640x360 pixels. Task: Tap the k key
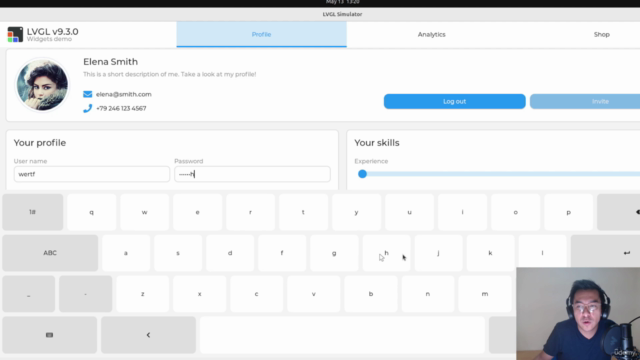(490, 253)
